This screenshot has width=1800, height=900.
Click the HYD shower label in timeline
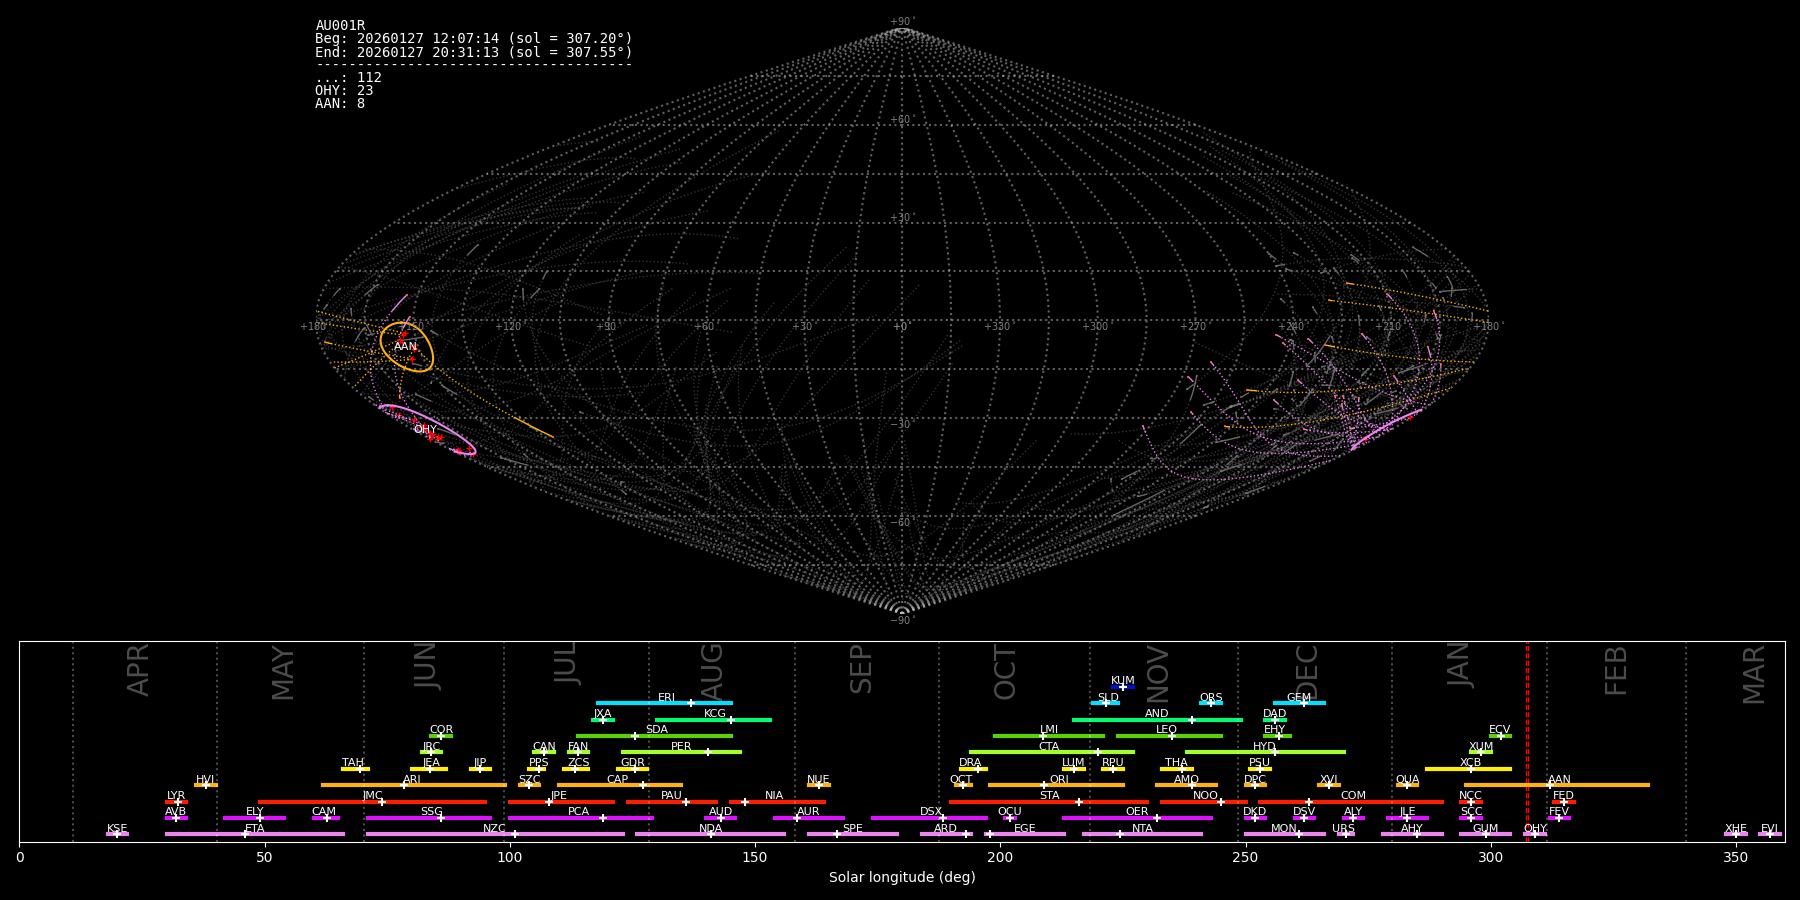click(1264, 747)
